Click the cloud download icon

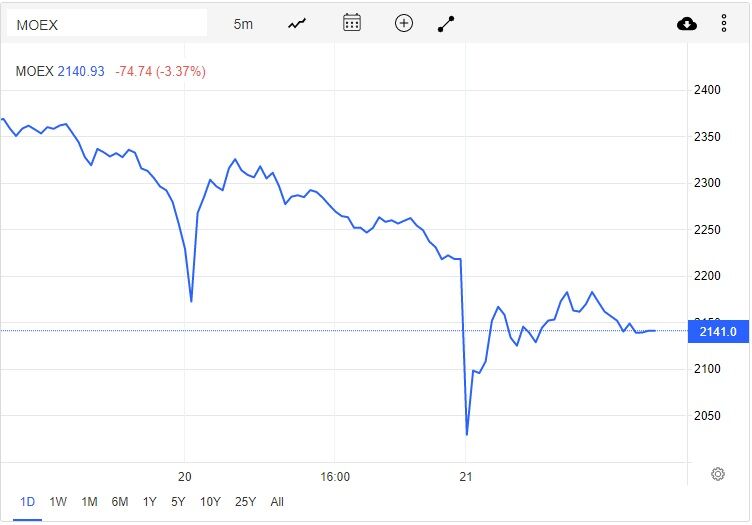687,23
